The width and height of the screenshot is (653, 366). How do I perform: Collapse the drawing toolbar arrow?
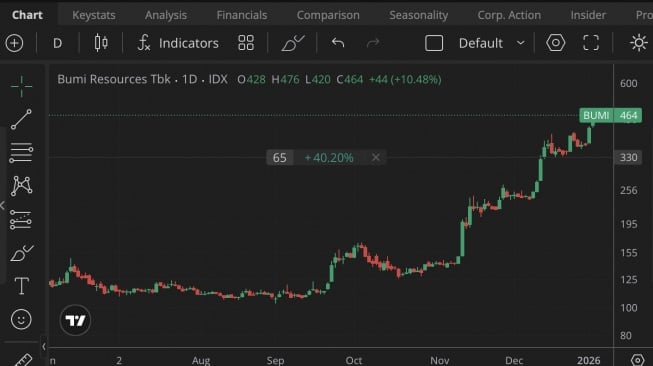(44, 346)
